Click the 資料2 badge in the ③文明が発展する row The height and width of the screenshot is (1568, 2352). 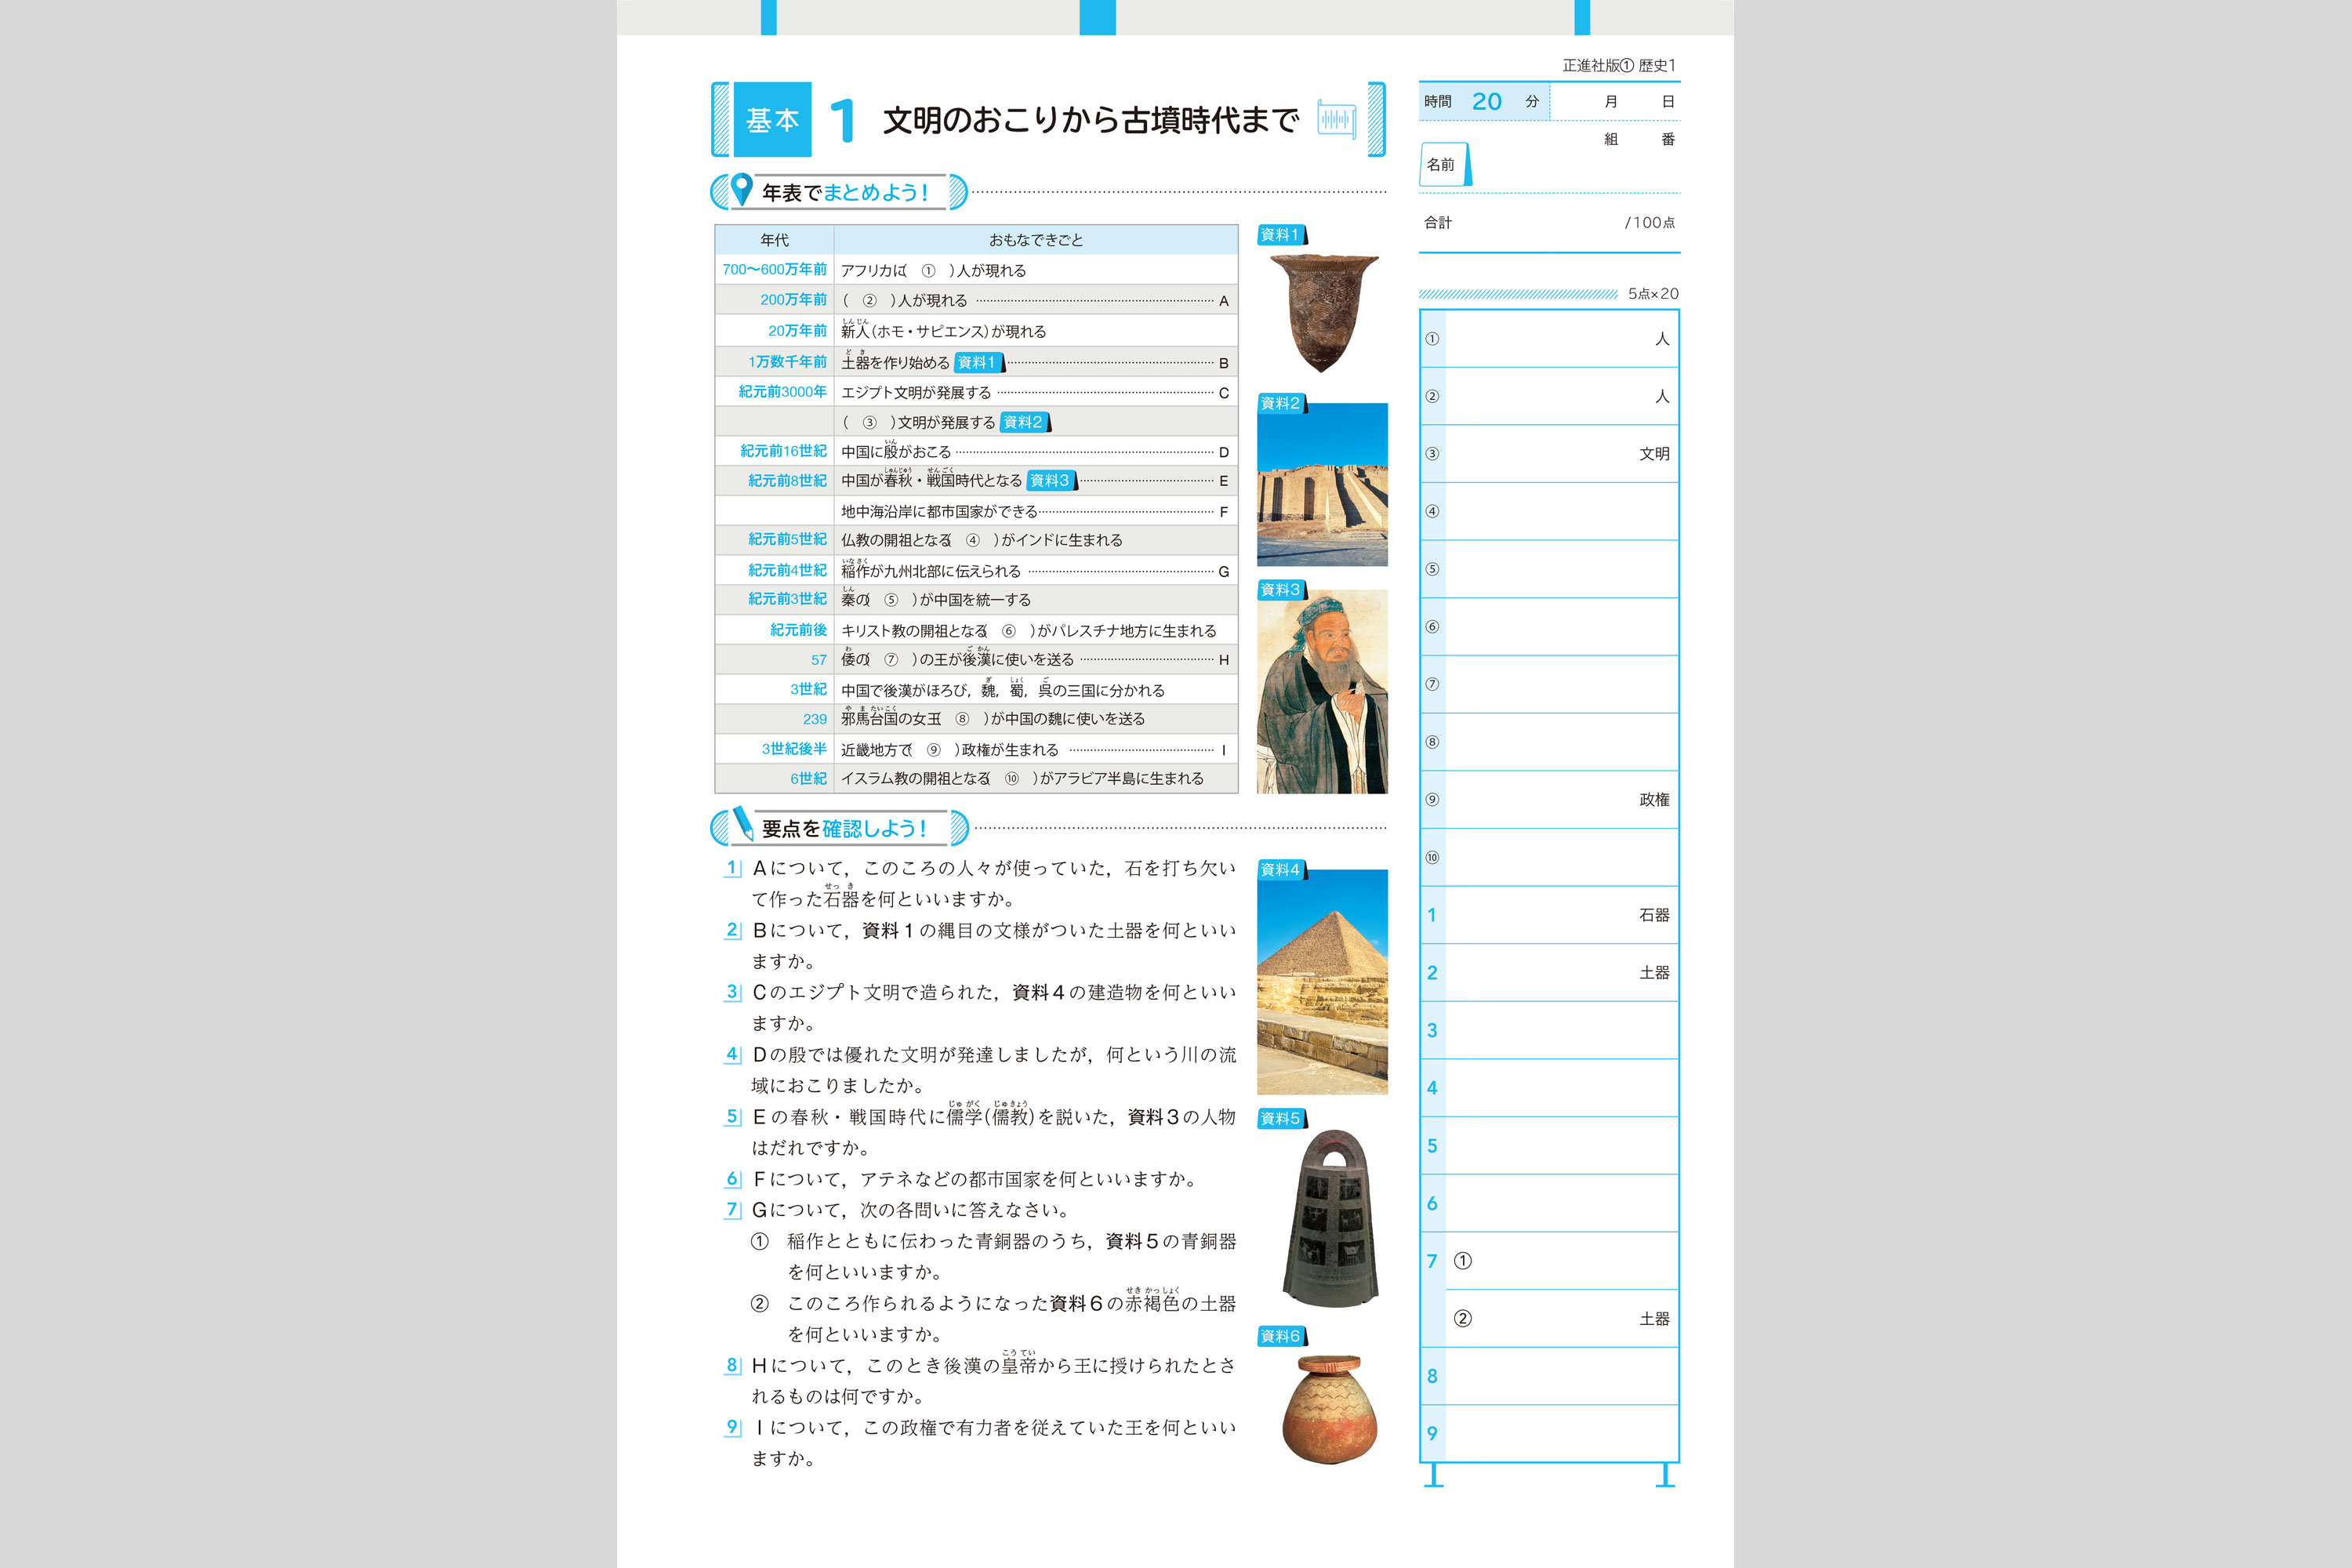[1024, 422]
